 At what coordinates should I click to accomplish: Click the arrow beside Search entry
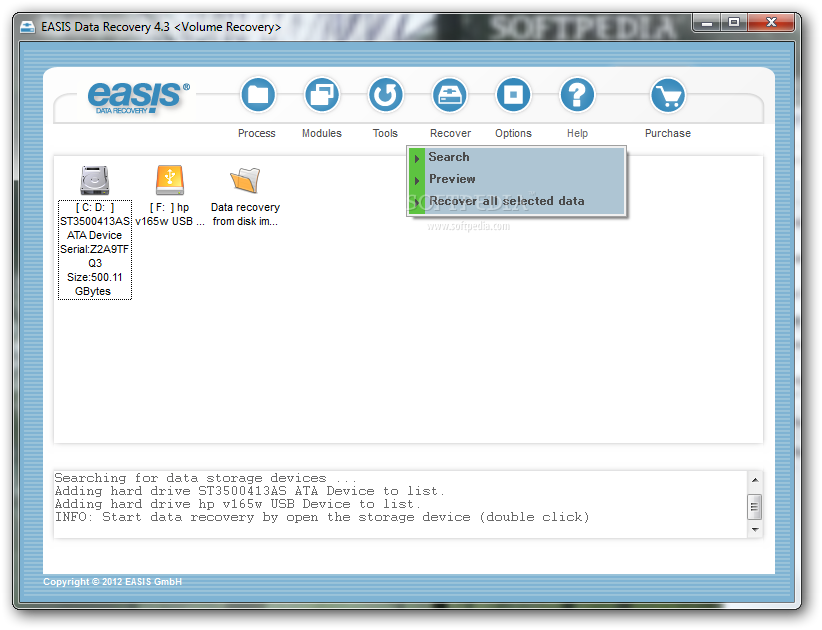417,158
